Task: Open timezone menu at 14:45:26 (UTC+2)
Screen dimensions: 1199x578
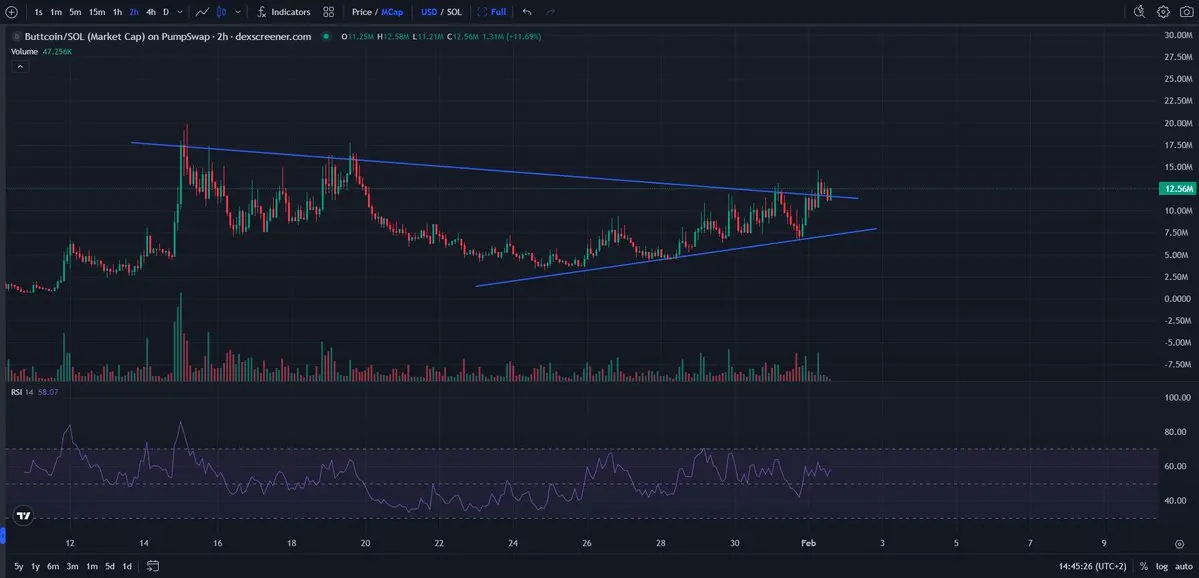Action: click(x=1091, y=567)
